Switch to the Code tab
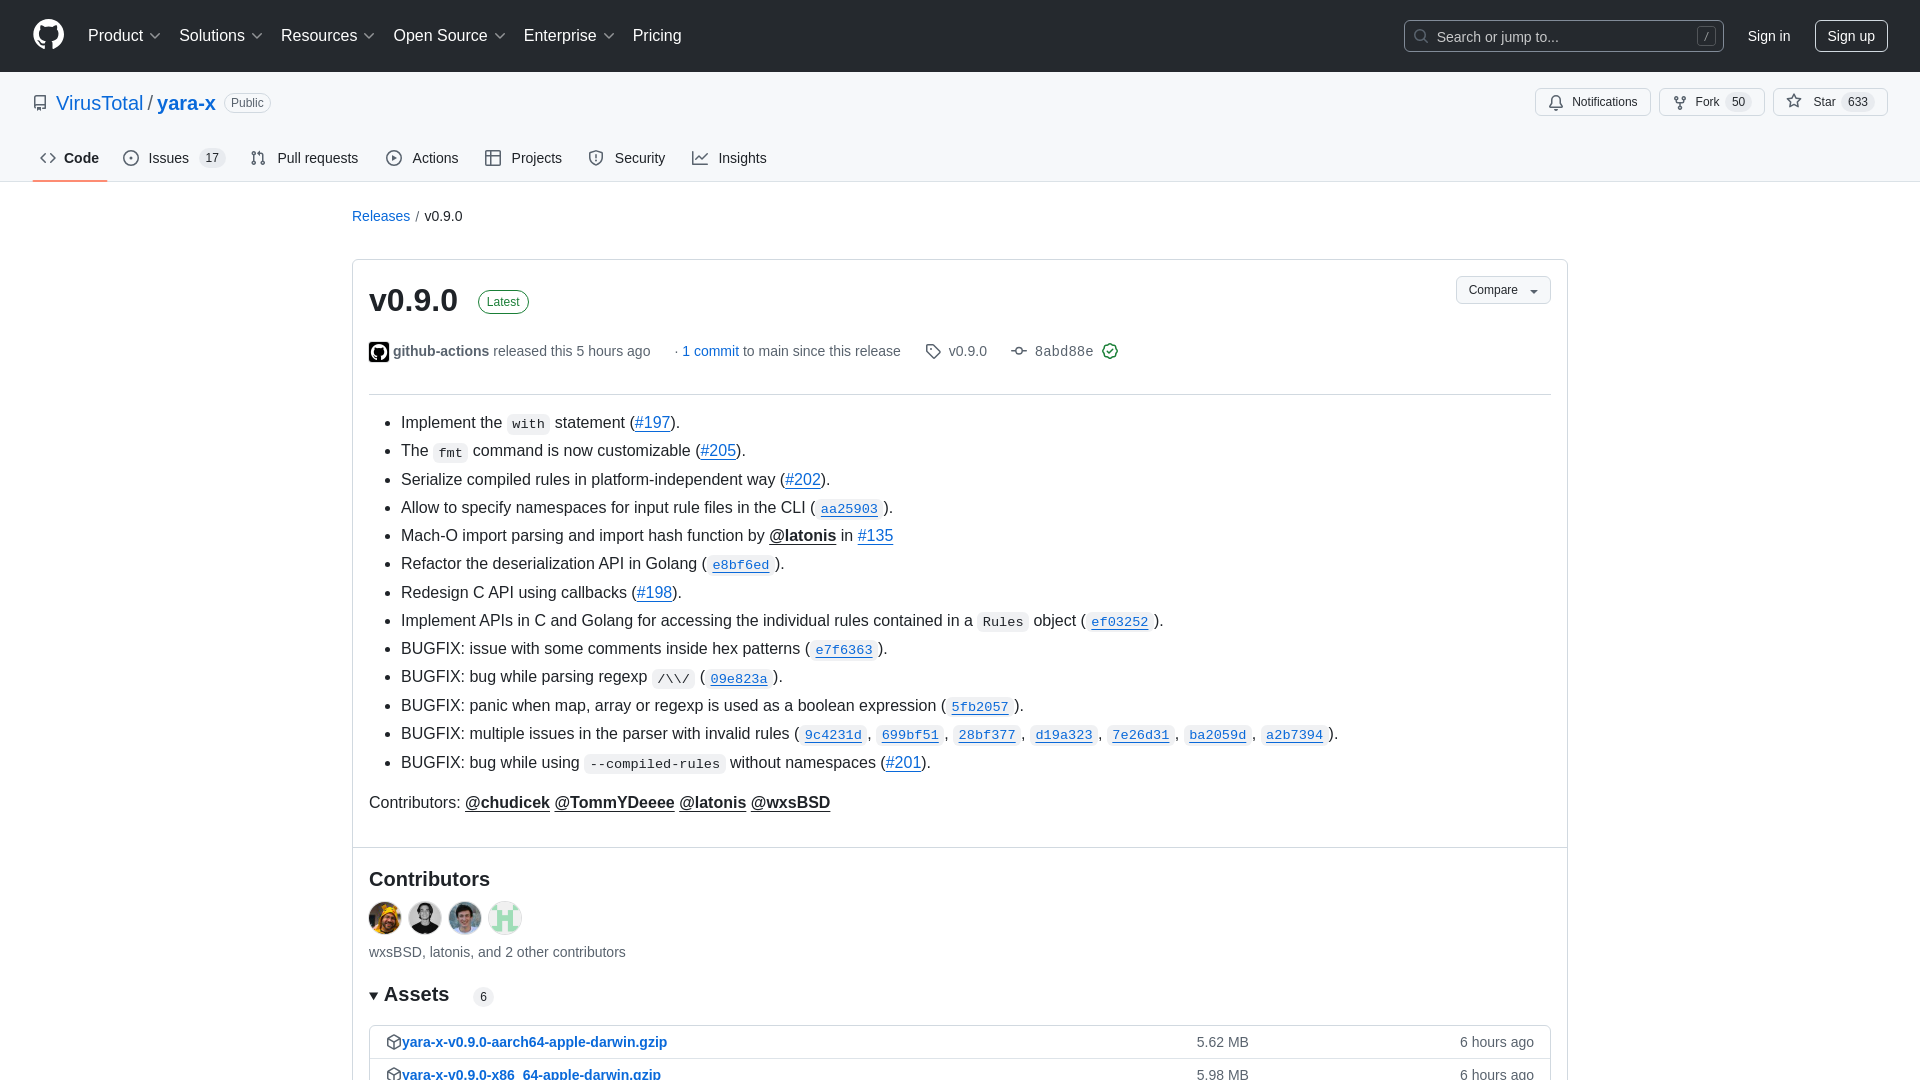 tap(70, 158)
